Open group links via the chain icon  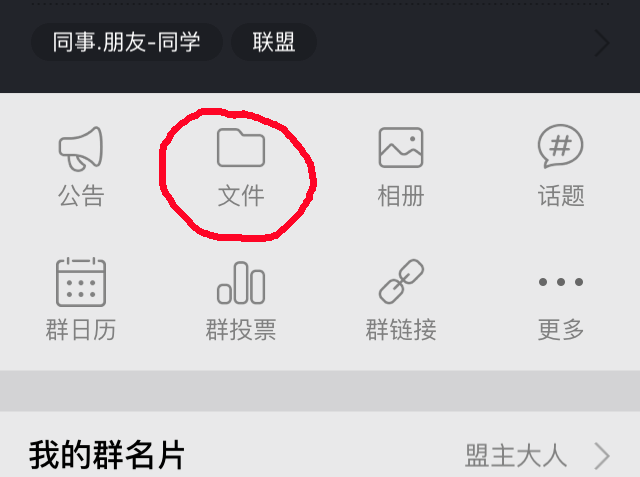point(401,282)
